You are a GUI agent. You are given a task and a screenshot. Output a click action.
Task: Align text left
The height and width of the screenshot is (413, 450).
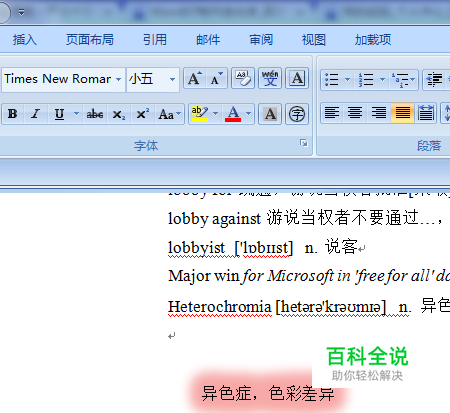332,113
